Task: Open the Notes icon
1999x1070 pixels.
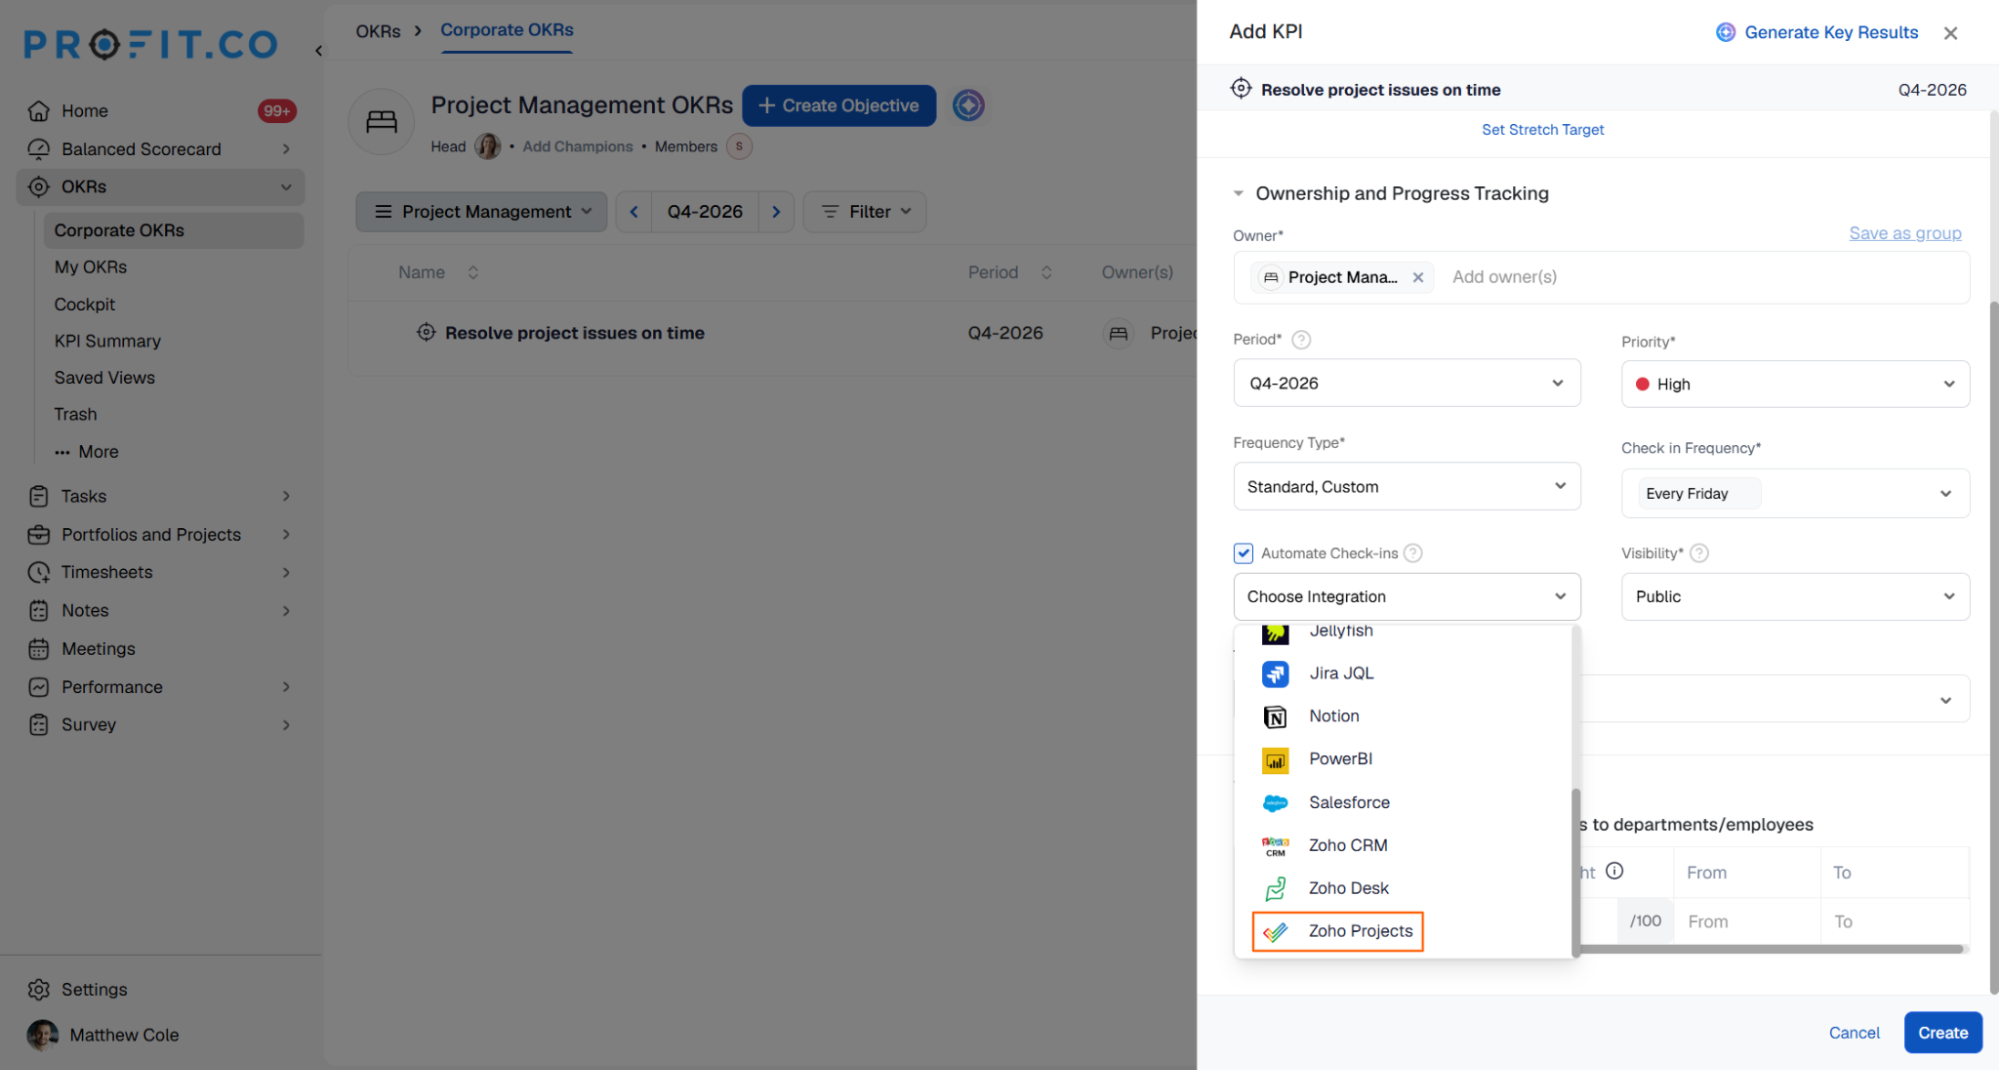Action: (39, 610)
